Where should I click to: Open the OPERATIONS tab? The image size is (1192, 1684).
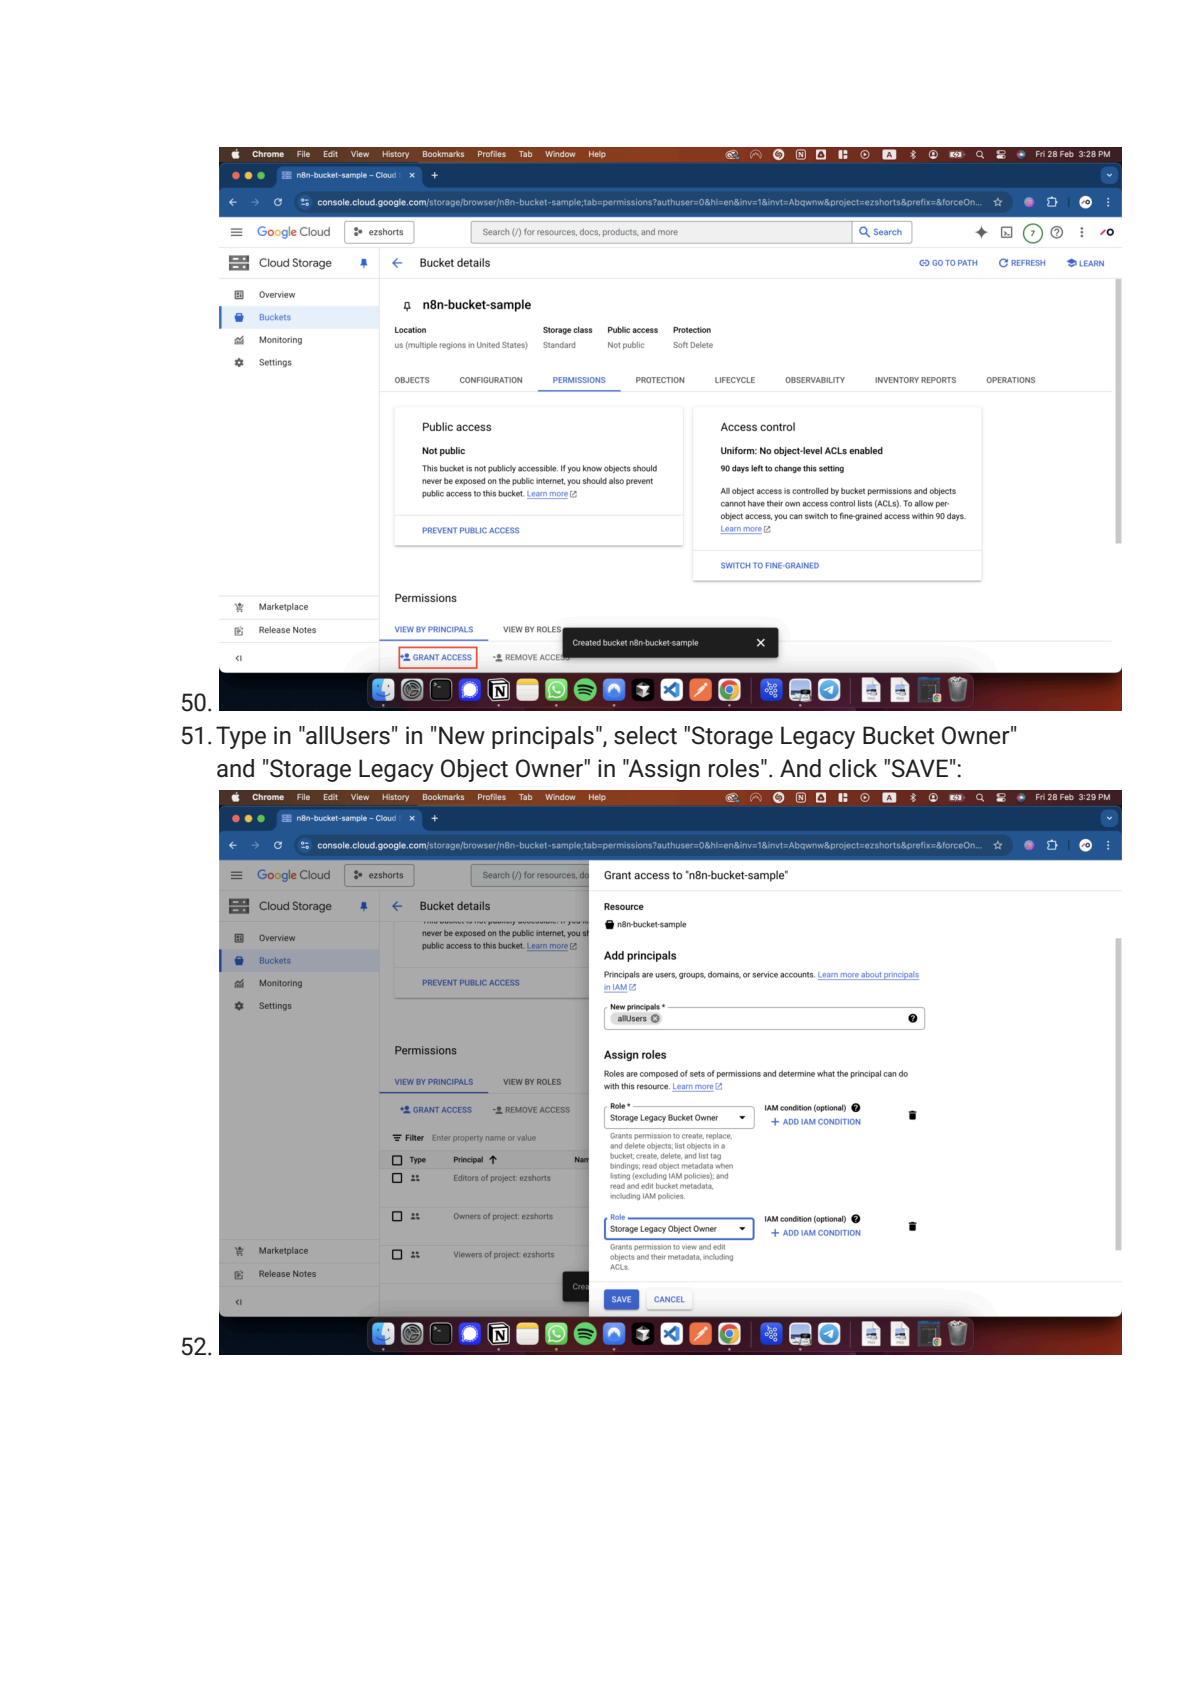(1011, 380)
